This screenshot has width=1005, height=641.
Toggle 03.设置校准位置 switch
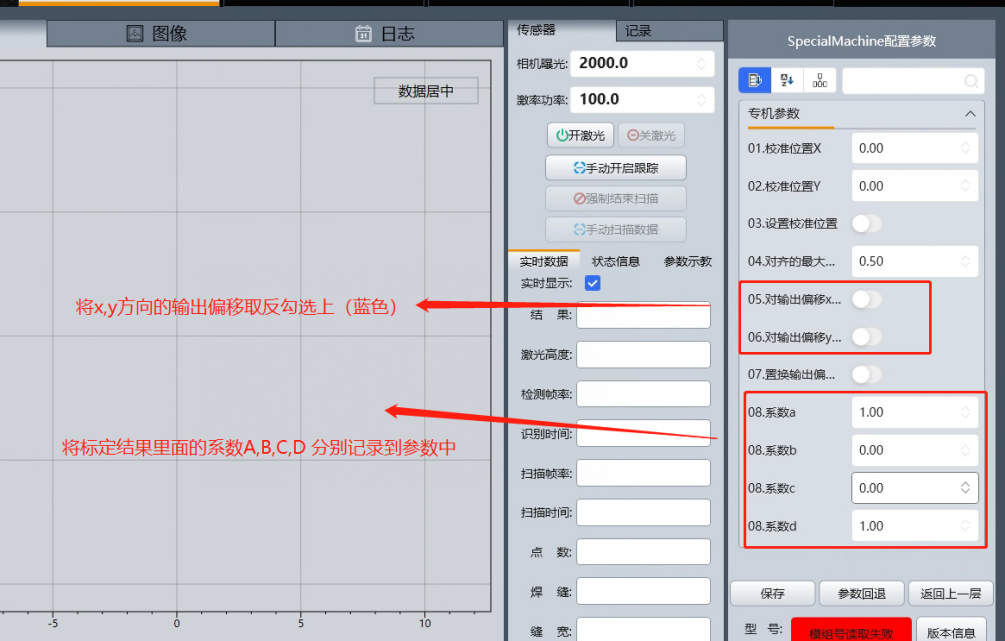tap(866, 223)
